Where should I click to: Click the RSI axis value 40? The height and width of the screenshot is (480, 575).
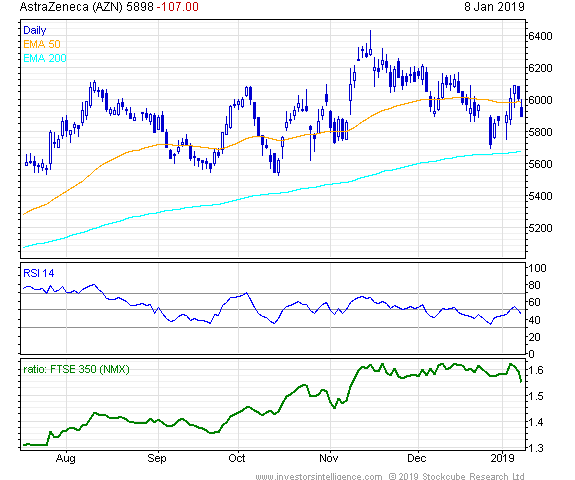534,320
